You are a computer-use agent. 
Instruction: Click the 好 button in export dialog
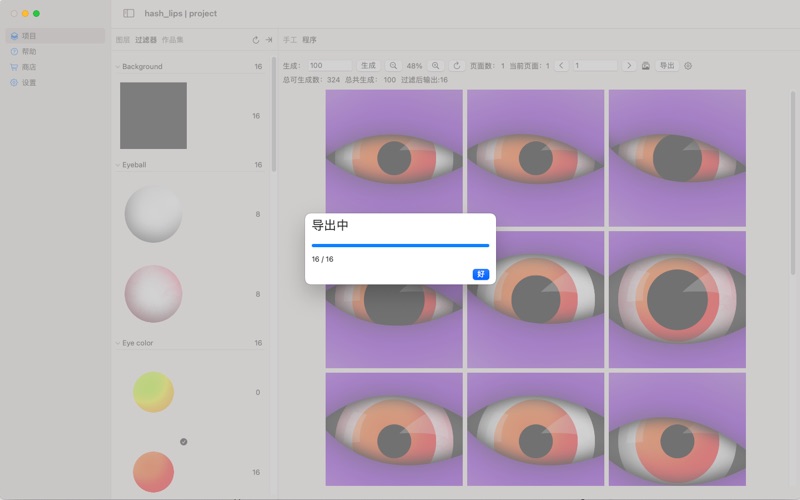[x=480, y=274]
